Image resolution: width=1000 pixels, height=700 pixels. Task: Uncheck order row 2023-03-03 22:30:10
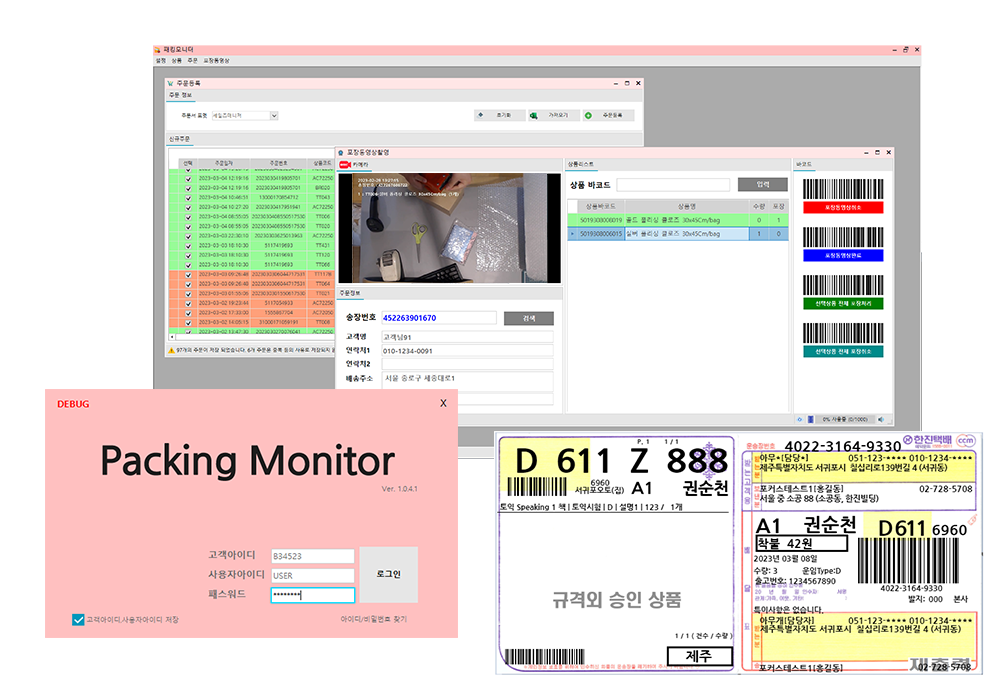(x=188, y=236)
